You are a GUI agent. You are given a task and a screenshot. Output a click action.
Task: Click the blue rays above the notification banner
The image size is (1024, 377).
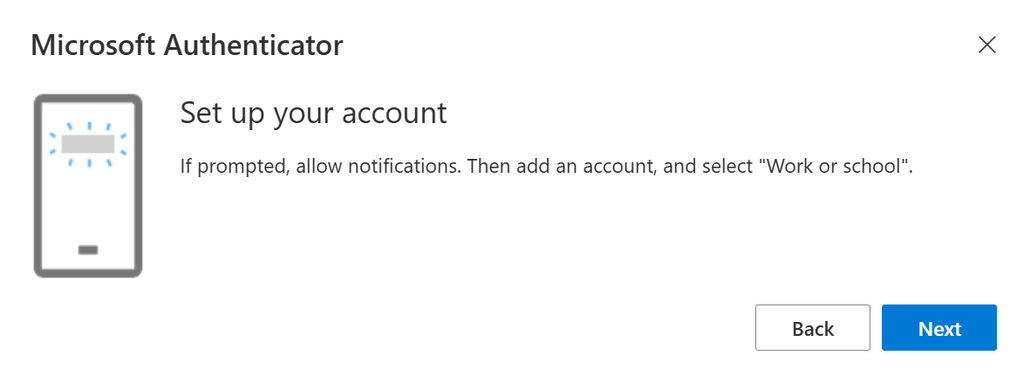click(88, 126)
